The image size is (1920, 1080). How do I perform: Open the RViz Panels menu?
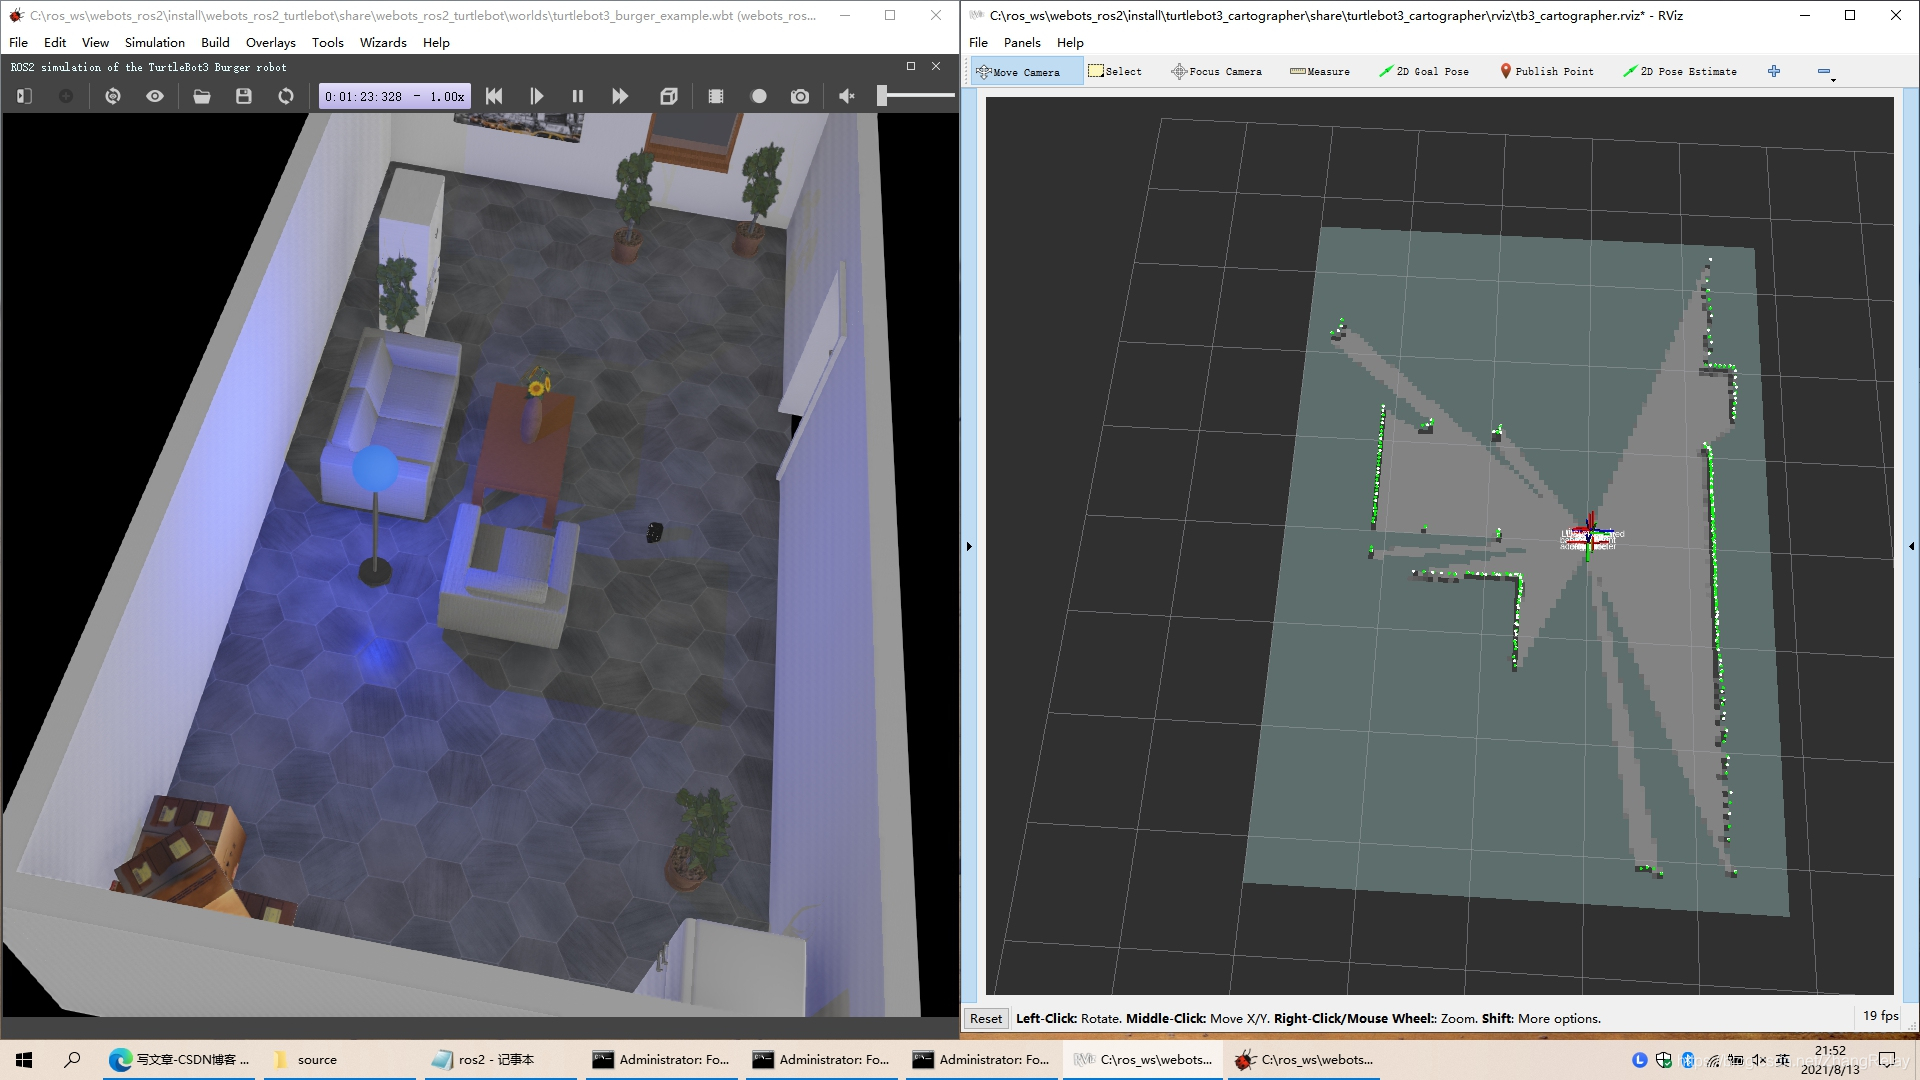[x=1022, y=42]
